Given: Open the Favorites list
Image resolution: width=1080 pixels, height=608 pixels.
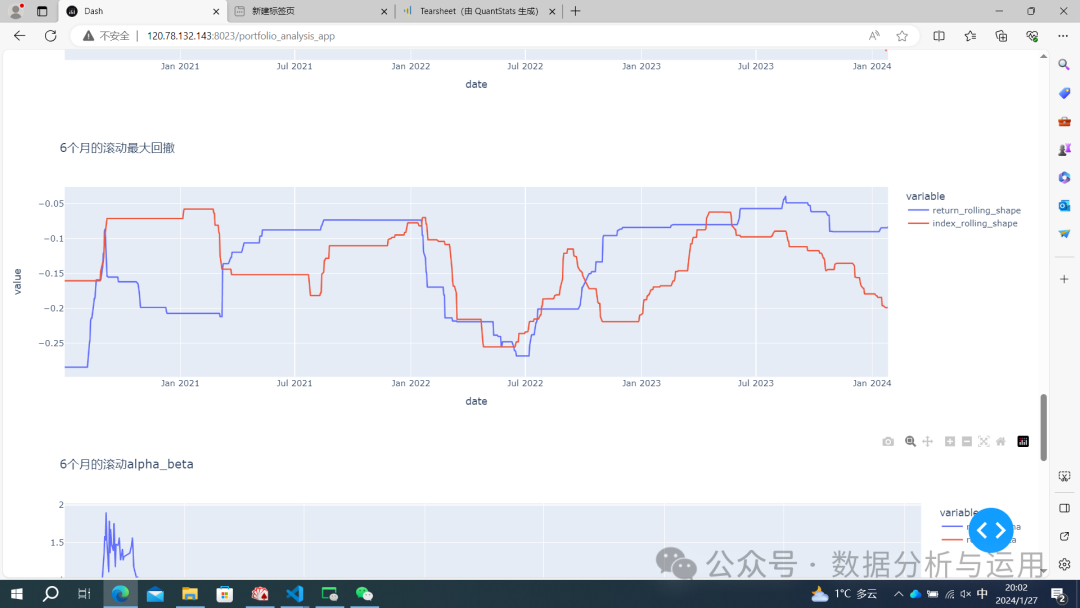Looking at the screenshot, I should pyautogui.click(x=970, y=36).
